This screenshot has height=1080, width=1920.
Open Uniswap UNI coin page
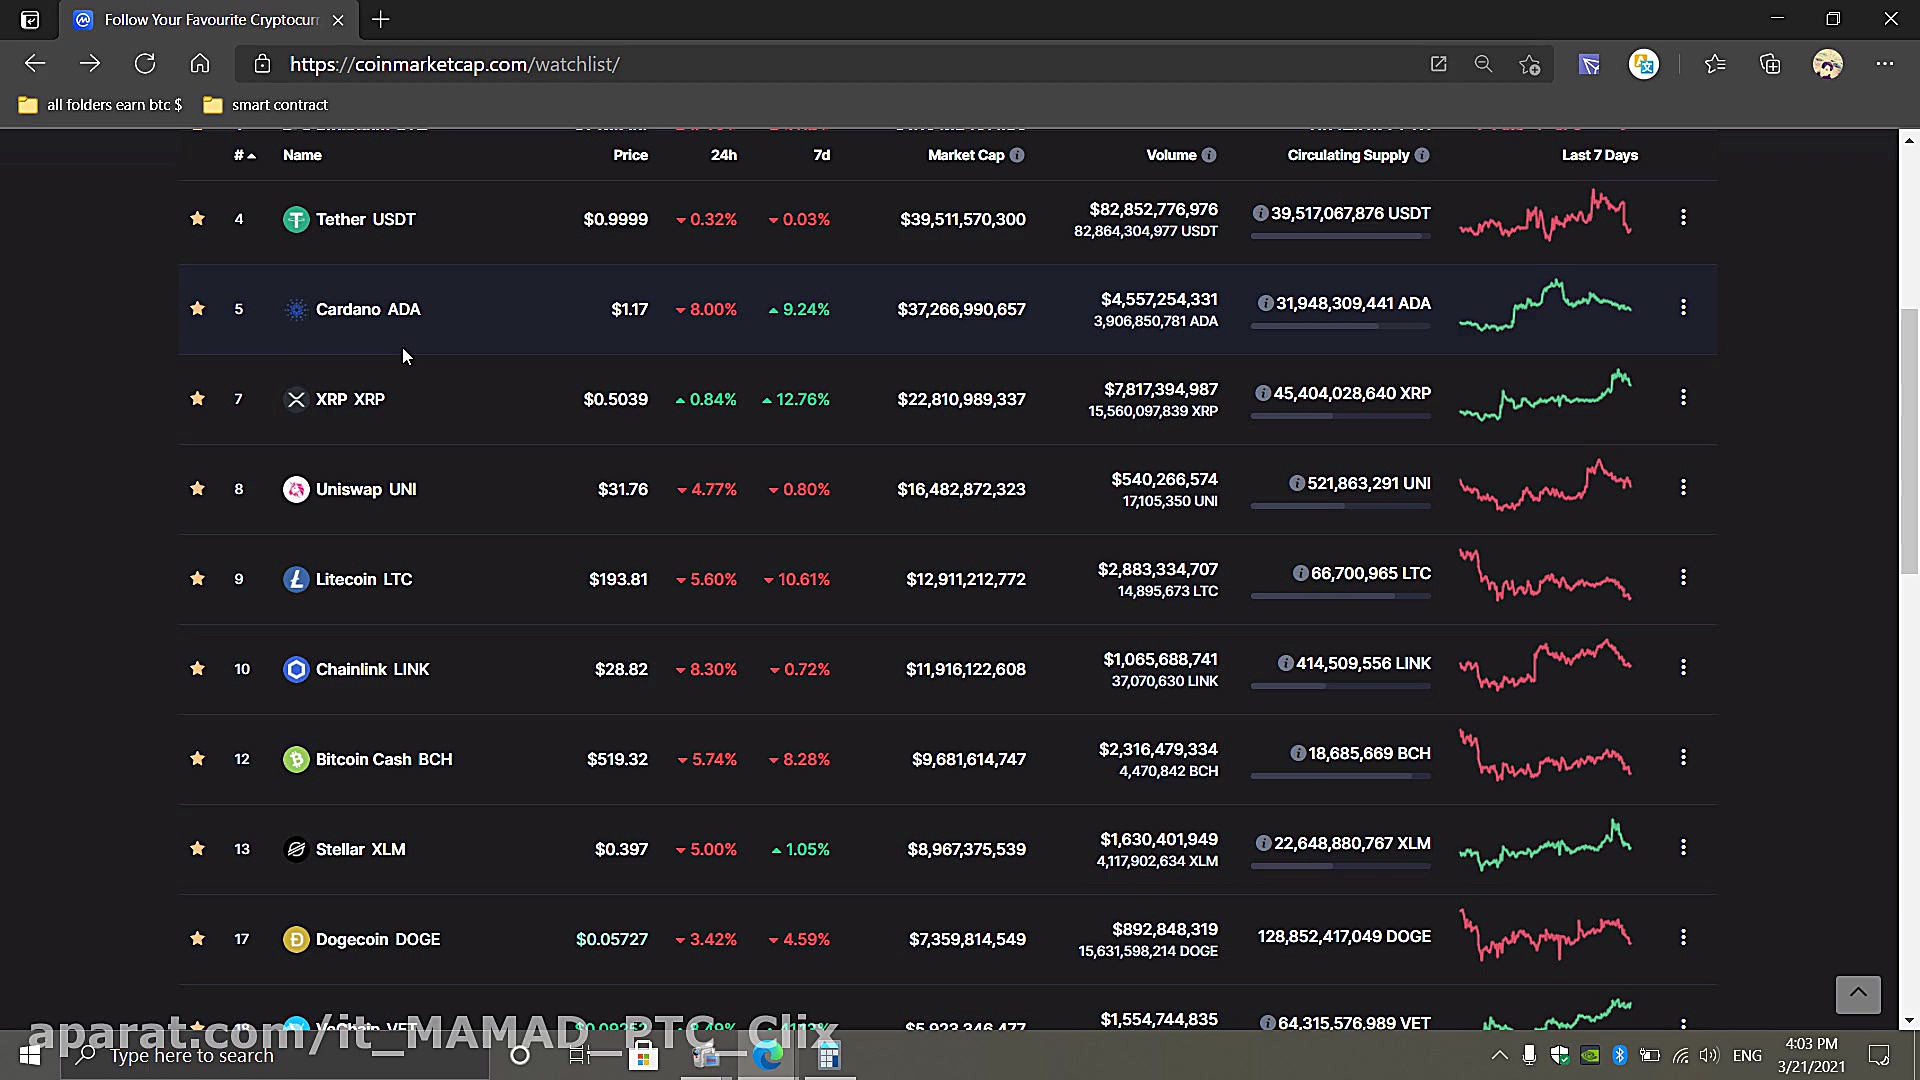pyautogui.click(x=366, y=489)
